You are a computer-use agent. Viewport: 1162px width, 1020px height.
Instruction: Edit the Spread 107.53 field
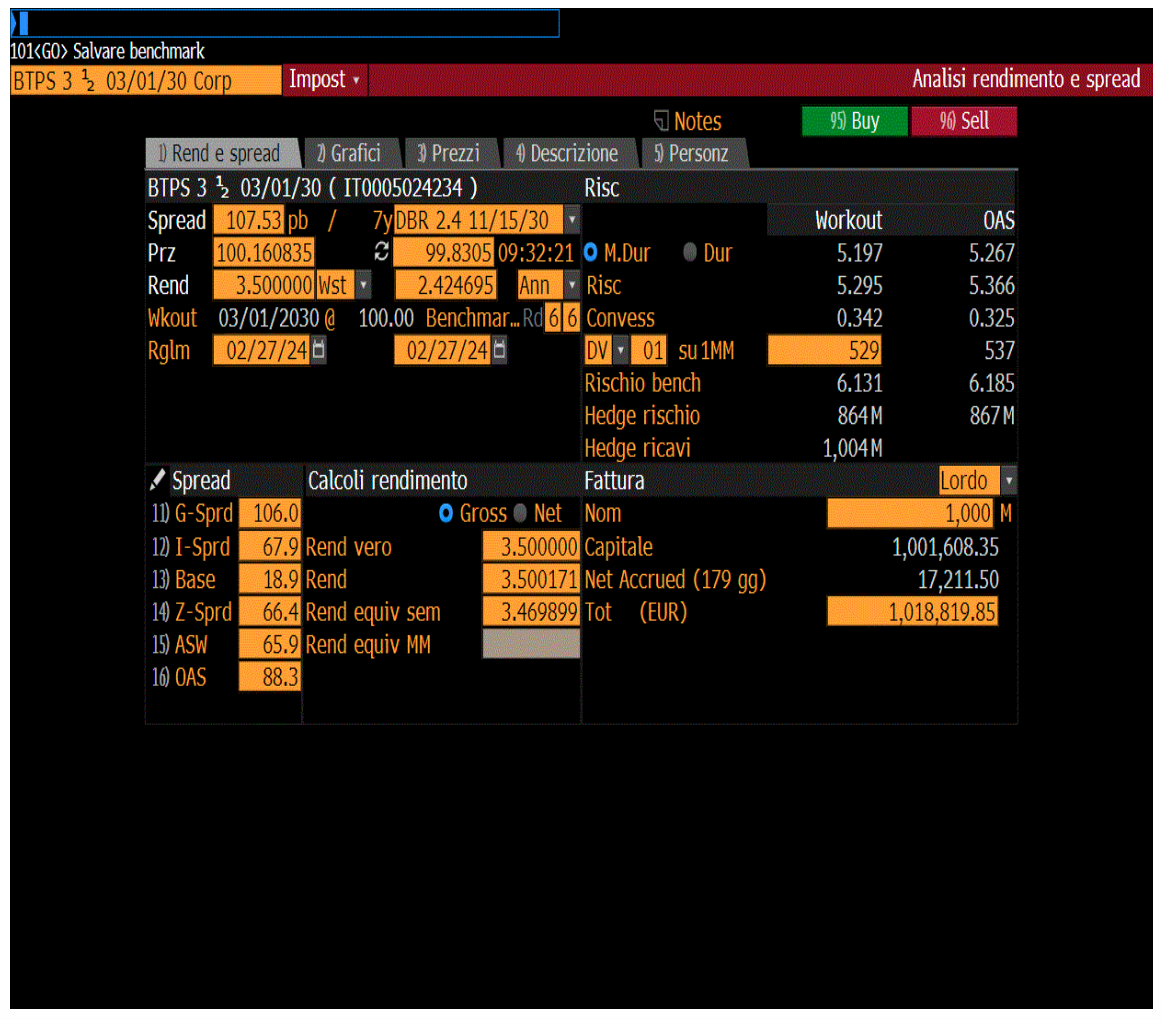point(249,219)
